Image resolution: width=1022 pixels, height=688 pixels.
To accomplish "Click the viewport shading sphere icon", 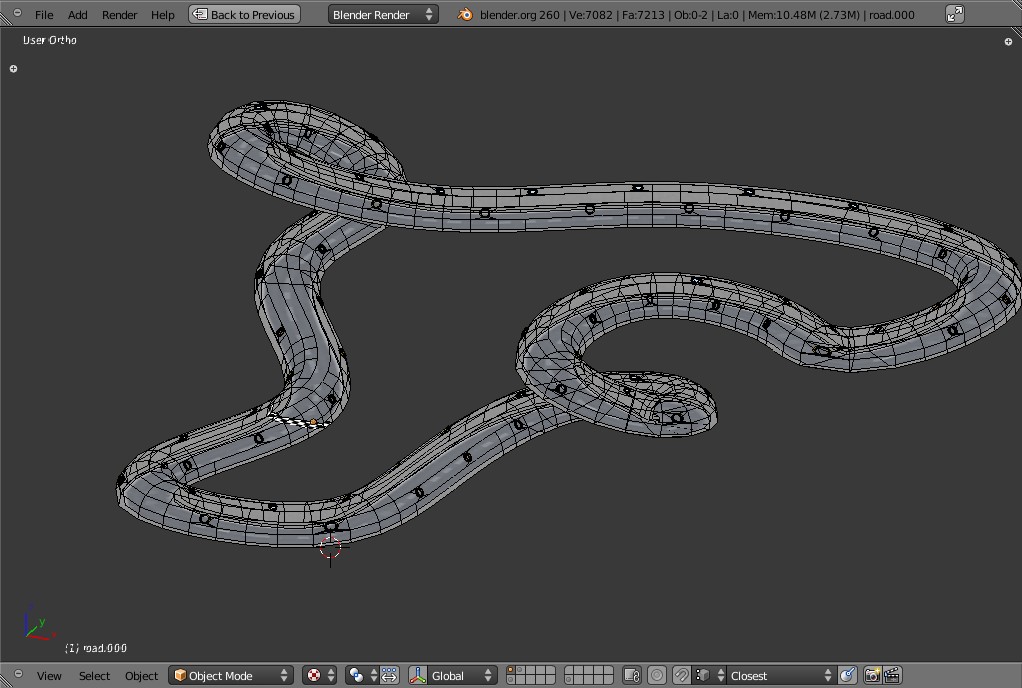I will click(315, 676).
